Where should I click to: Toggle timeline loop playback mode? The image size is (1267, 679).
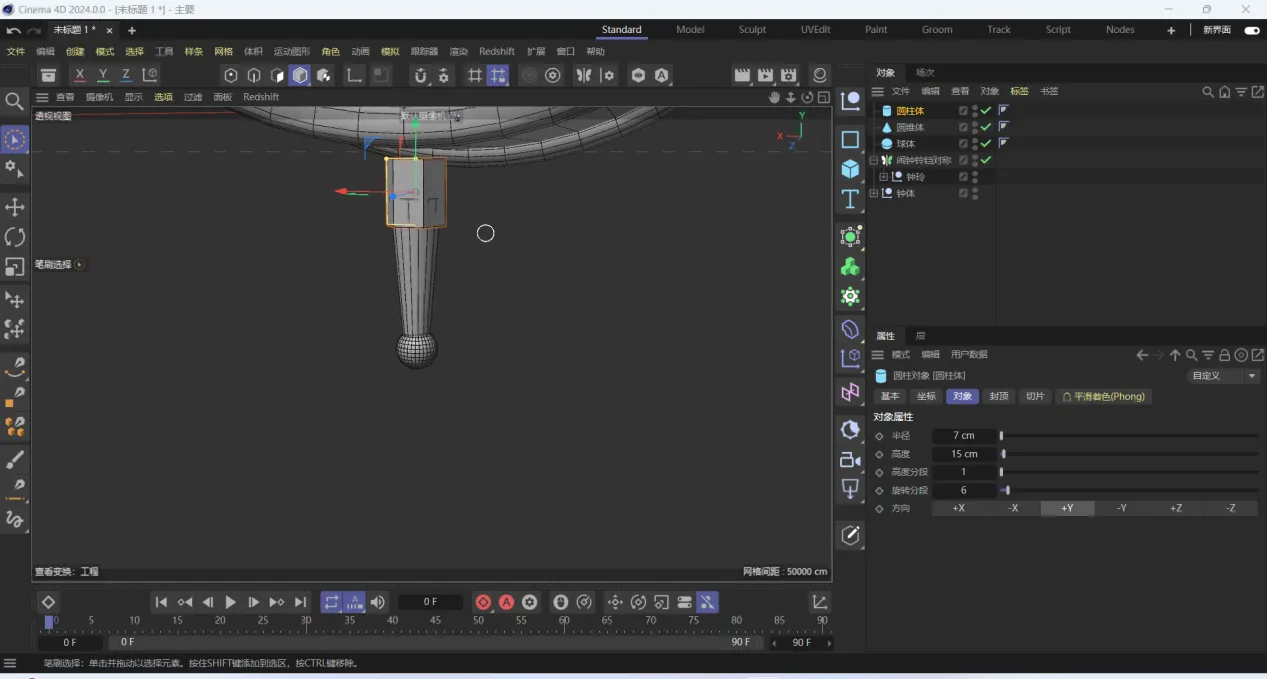pos(331,602)
